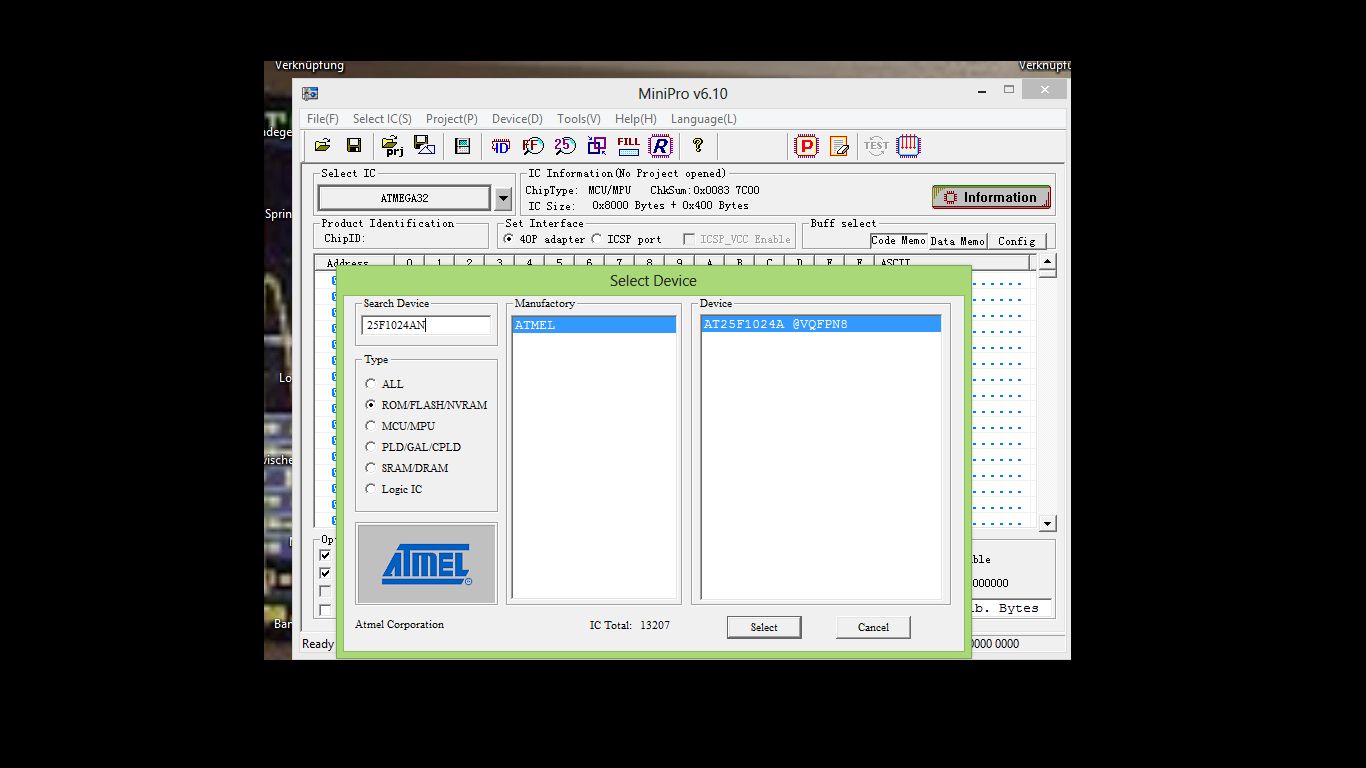This screenshot has width=1366, height=768.
Task: Click the red chip with pins icon
Action: pyautogui.click(x=908, y=146)
